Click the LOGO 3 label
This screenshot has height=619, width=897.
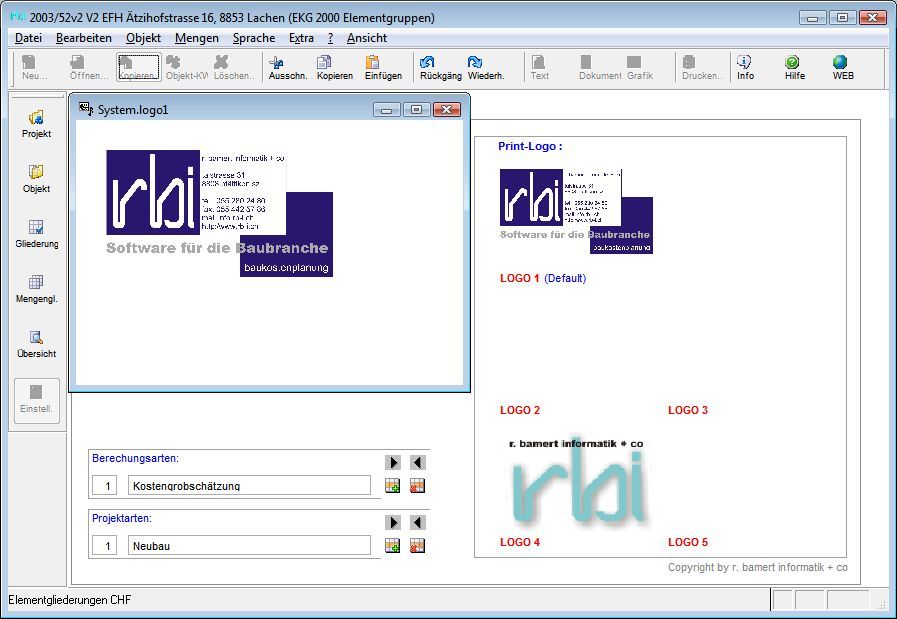pyautogui.click(x=688, y=410)
